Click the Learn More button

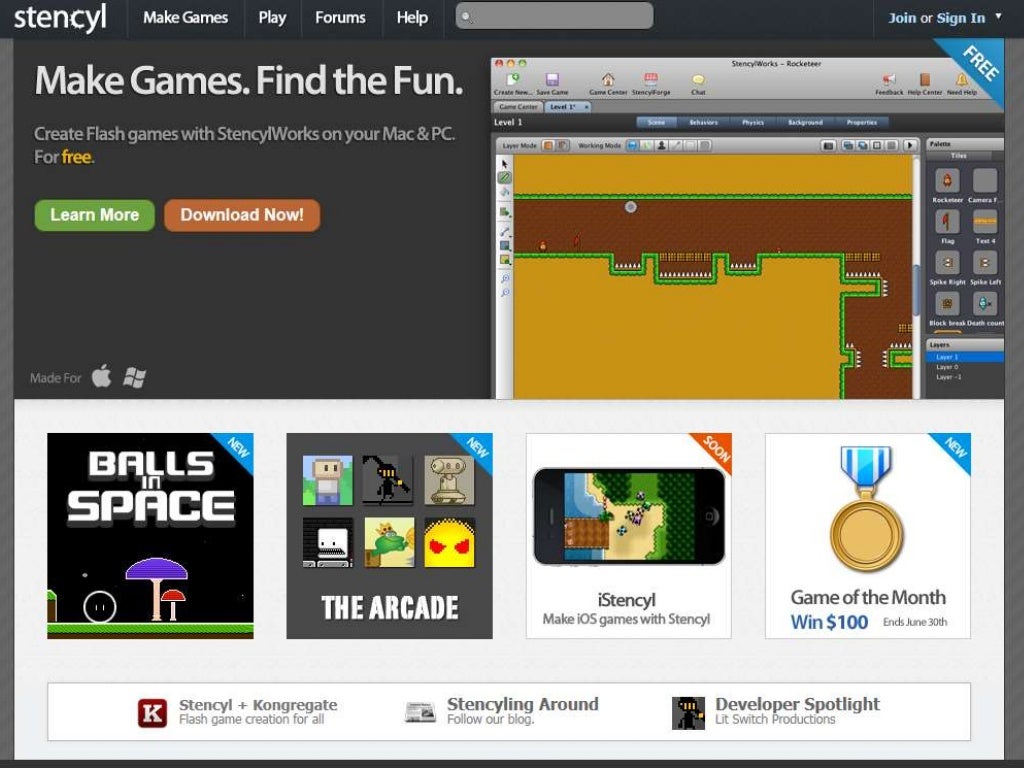(x=95, y=215)
